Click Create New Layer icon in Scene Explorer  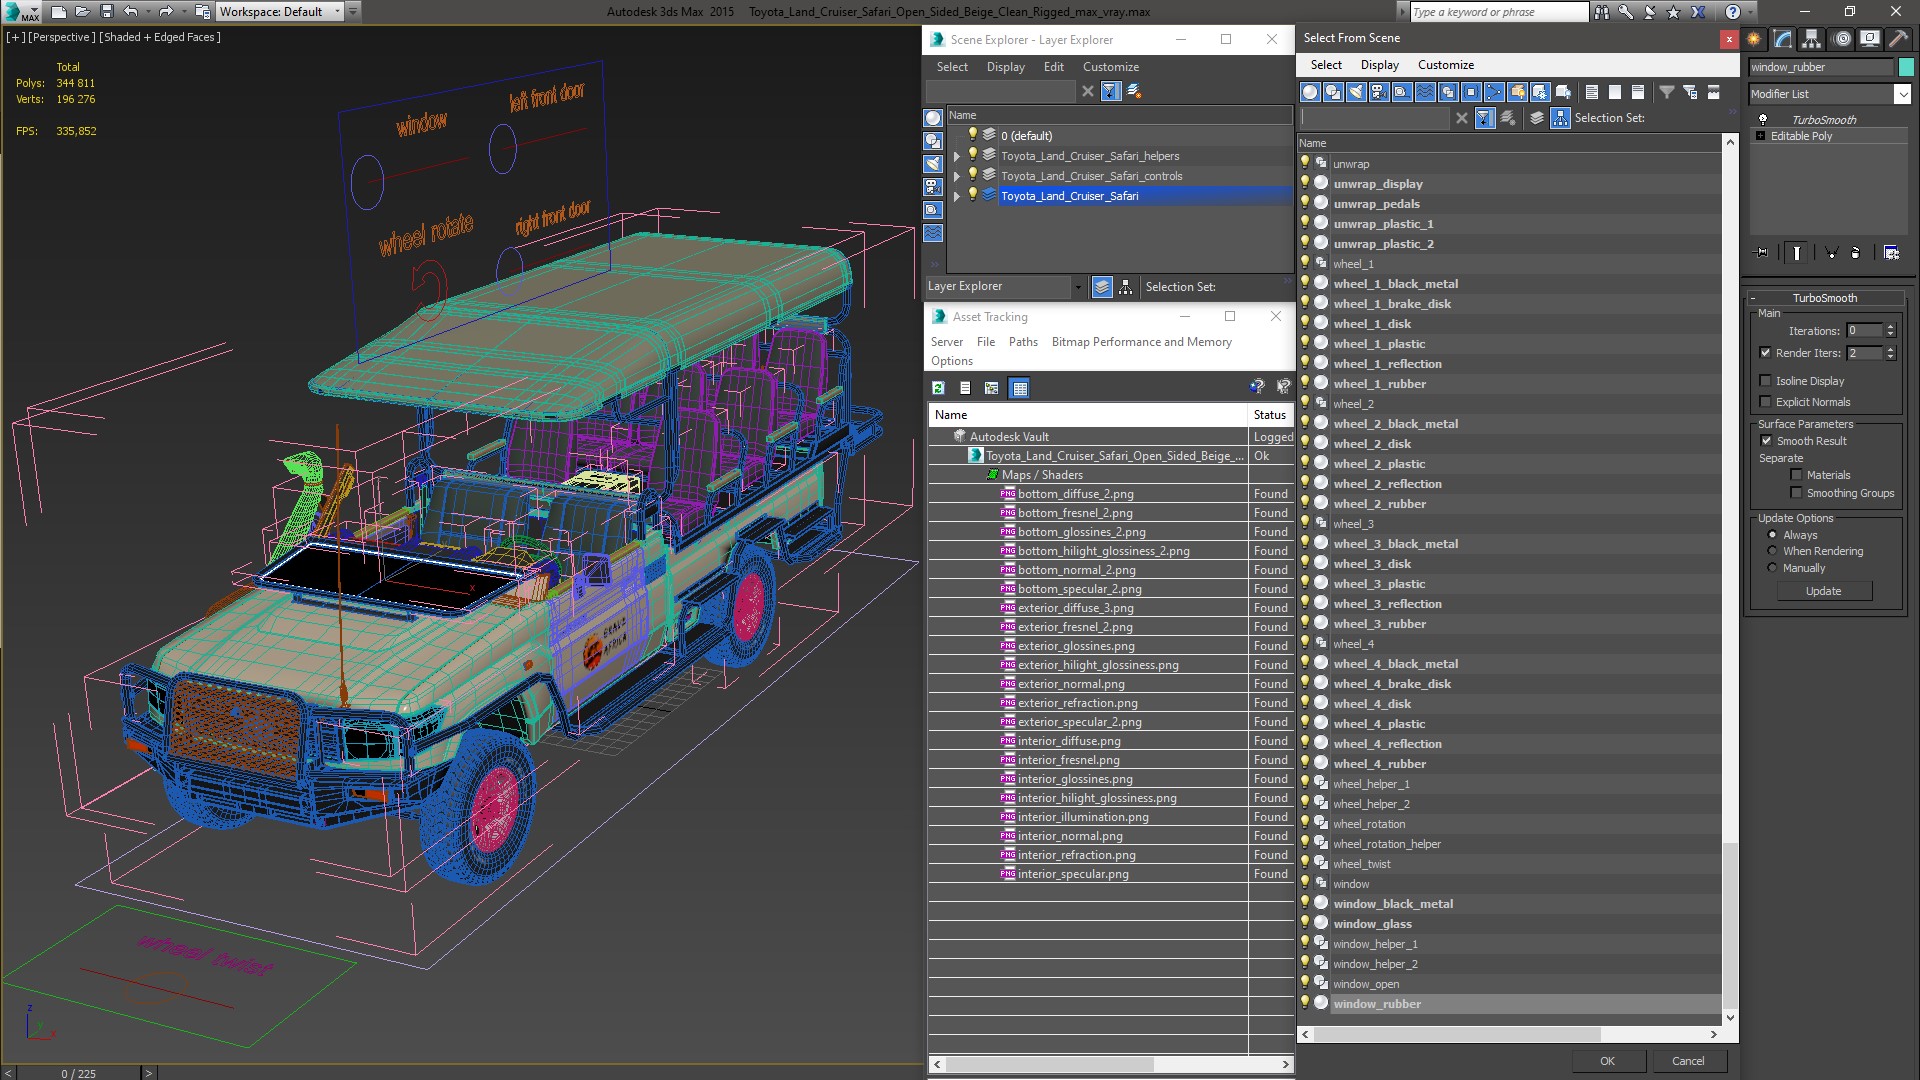(1134, 91)
